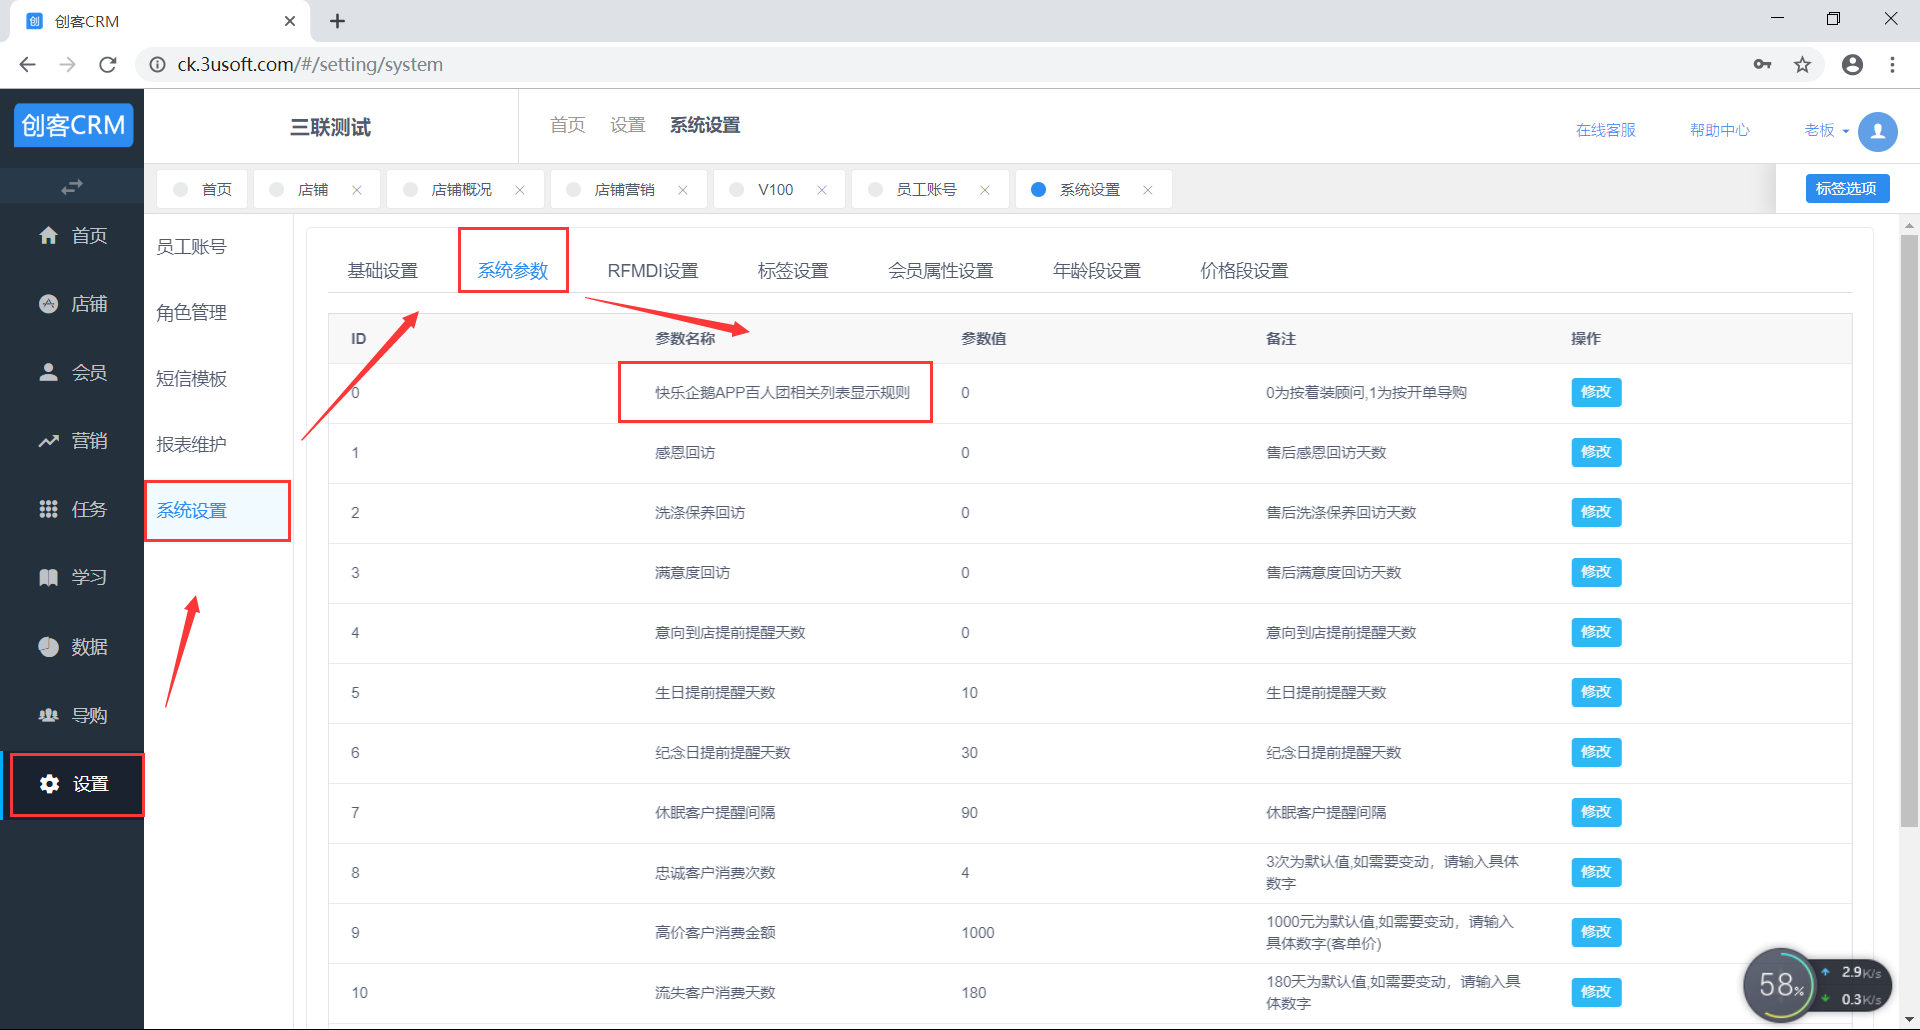Close the 店铺 tab
Image resolution: width=1920 pixels, height=1030 pixels.
pos(357,190)
